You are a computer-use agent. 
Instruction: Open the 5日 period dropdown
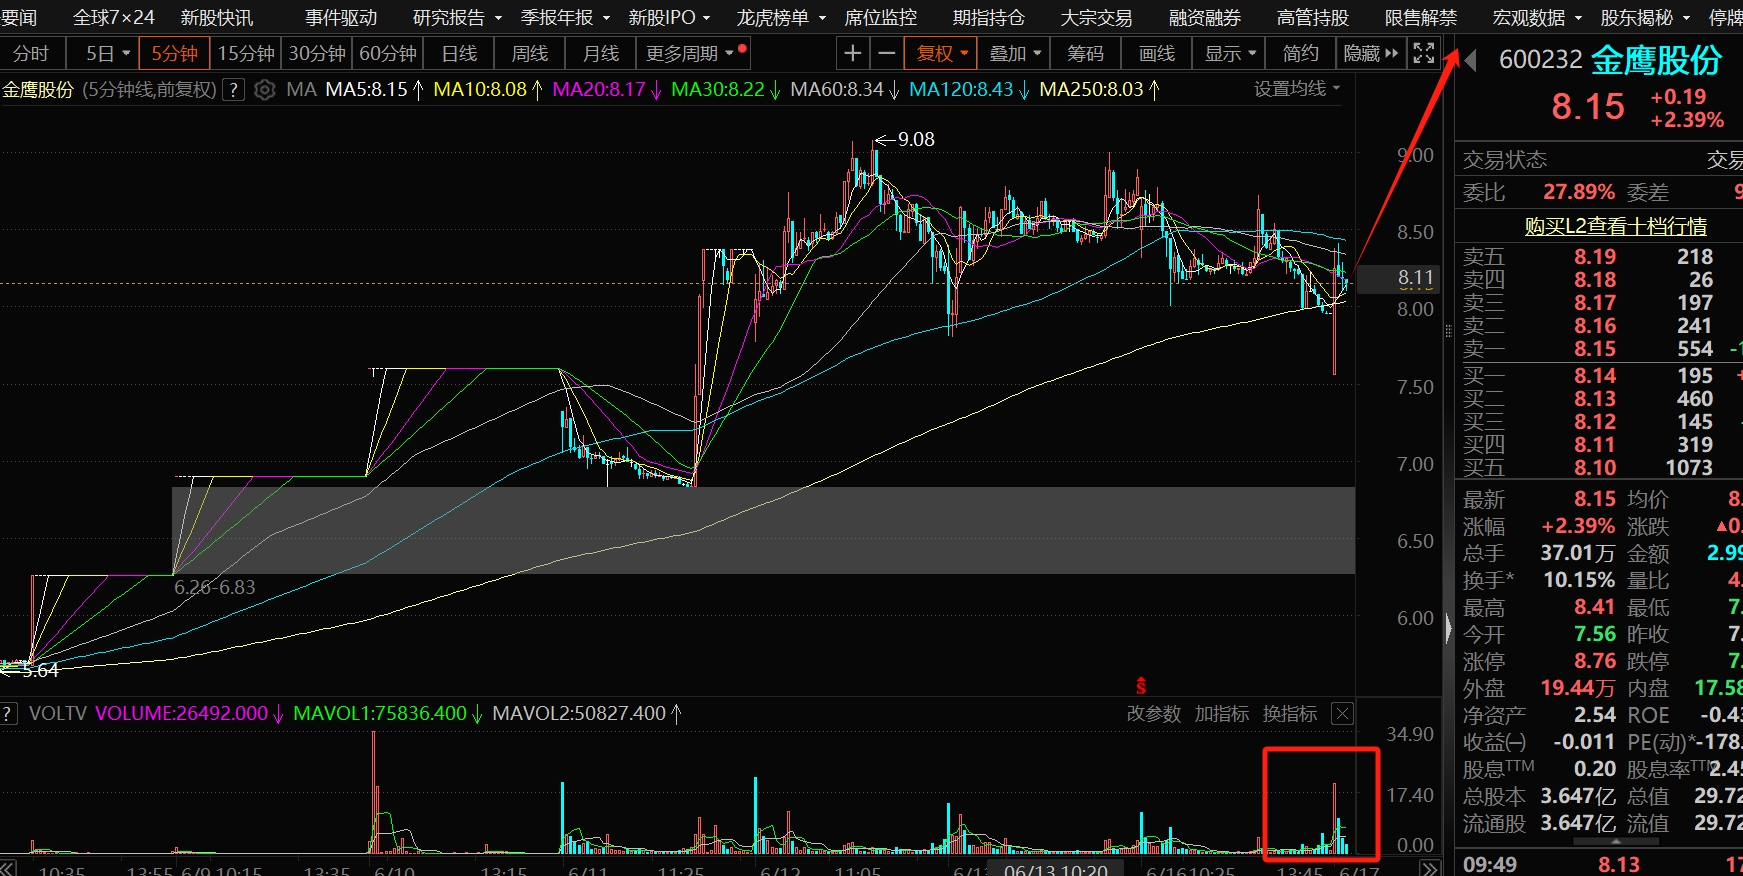click(x=108, y=53)
